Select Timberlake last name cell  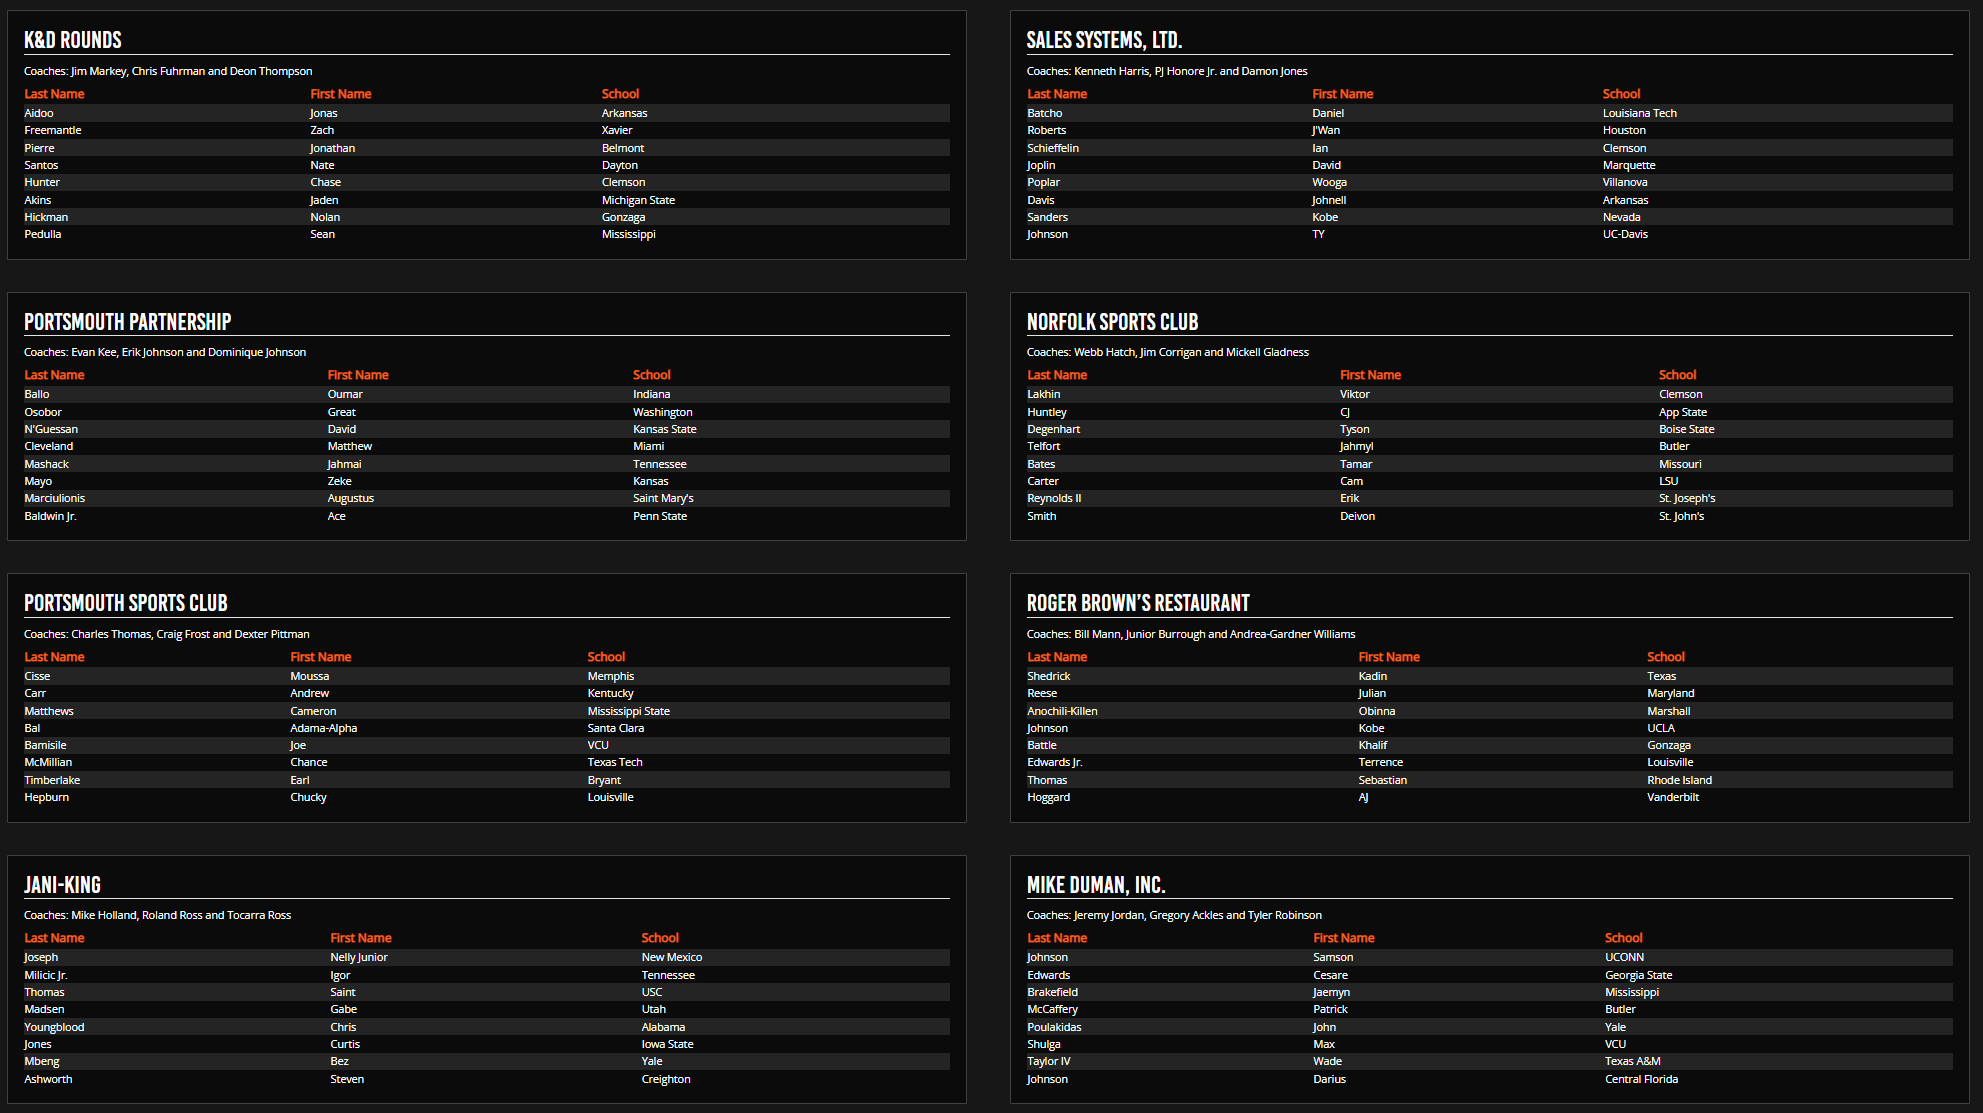tap(52, 780)
